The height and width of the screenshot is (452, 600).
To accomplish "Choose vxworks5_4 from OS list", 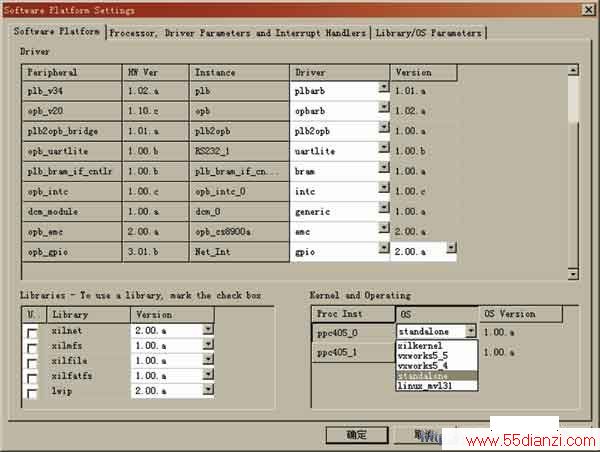I will [437, 366].
